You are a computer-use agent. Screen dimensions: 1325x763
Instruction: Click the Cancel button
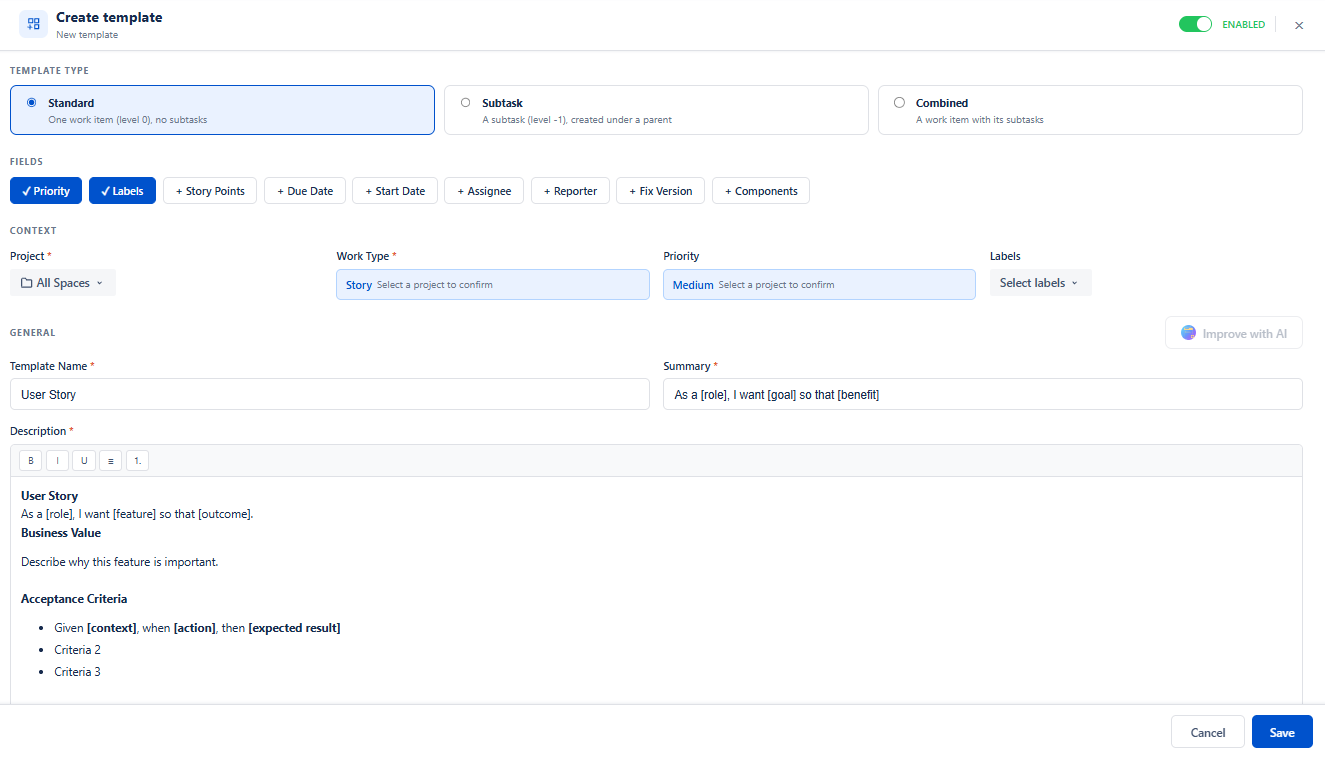(1208, 732)
